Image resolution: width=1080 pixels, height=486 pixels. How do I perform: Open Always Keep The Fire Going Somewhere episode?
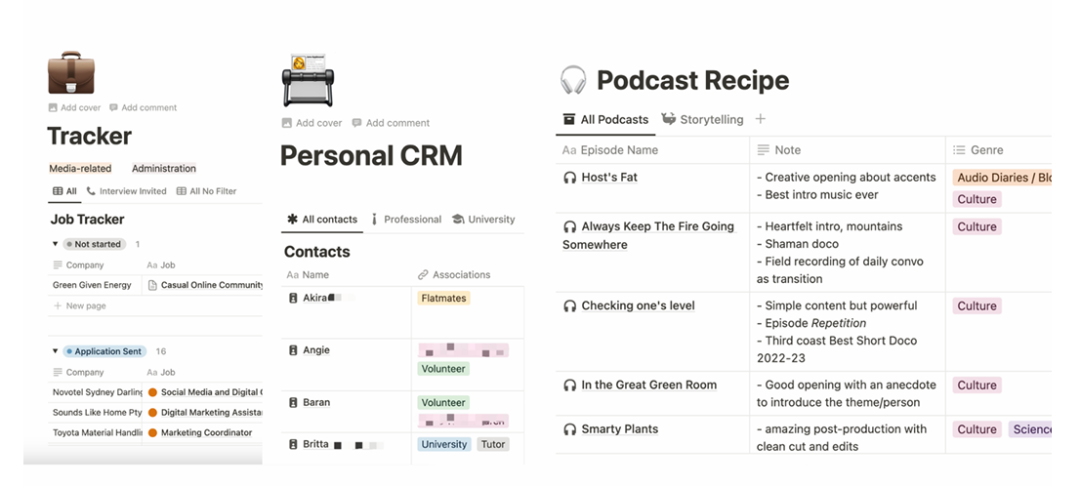[x=648, y=235]
